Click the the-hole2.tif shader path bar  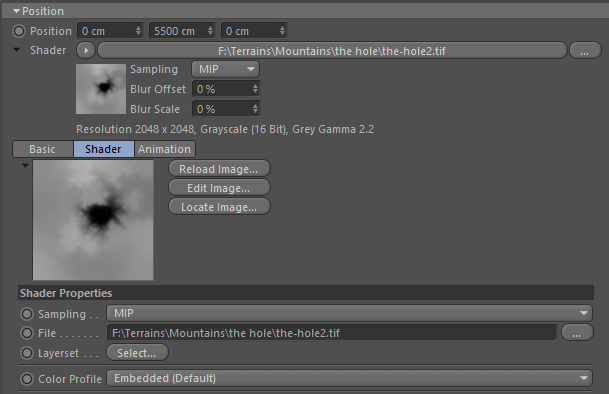coord(332,51)
